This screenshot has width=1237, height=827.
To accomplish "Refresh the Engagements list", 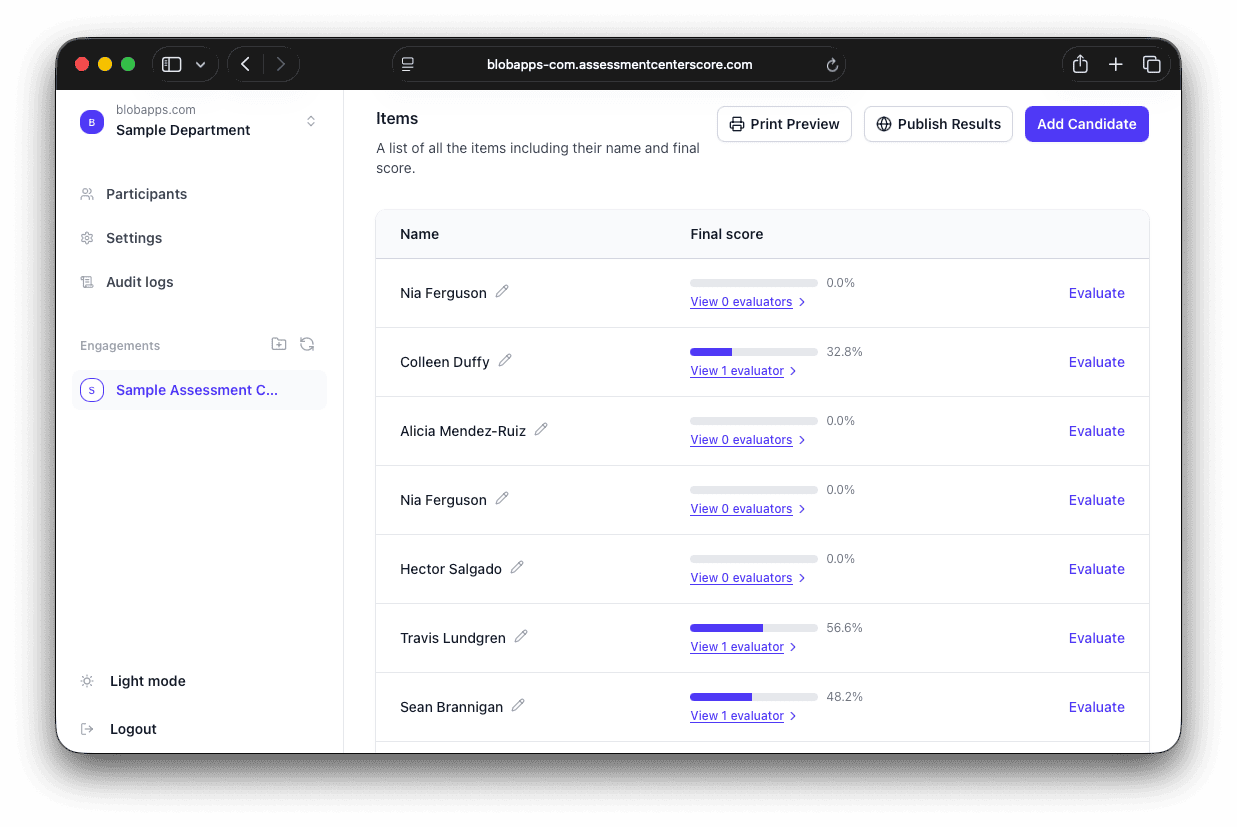I will (307, 344).
